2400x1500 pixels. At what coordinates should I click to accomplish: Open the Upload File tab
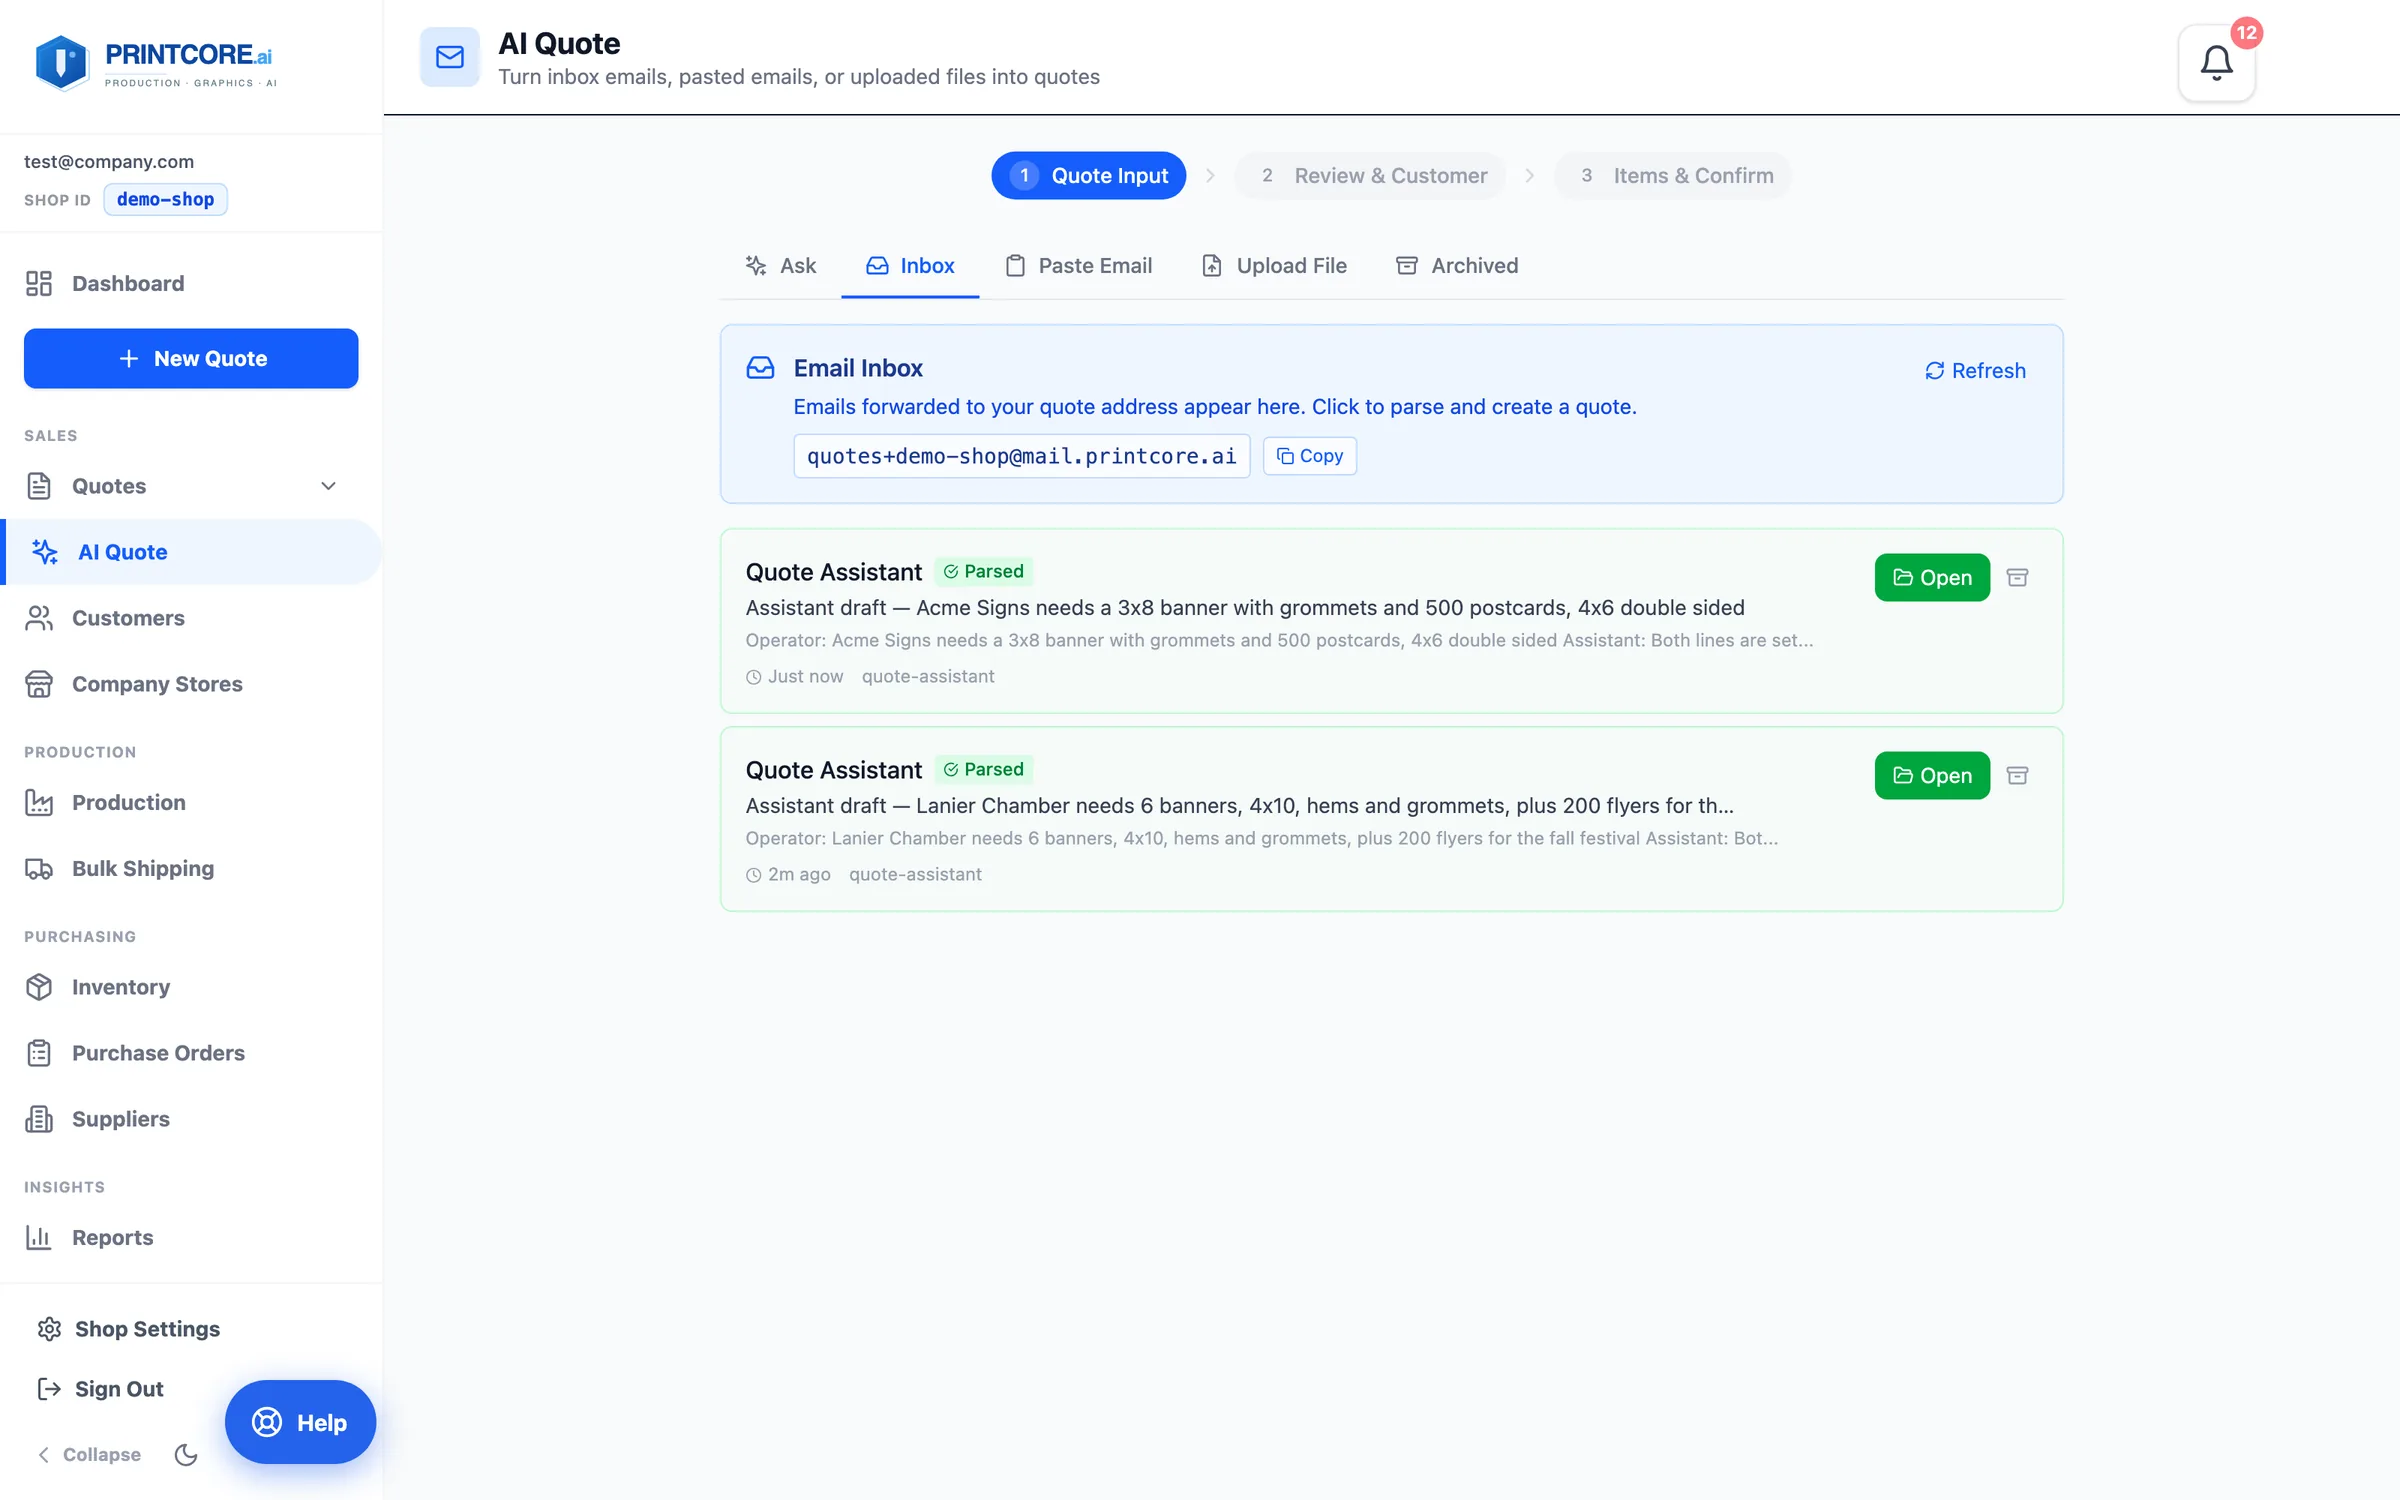pyautogui.click(x=1275, y=265)
